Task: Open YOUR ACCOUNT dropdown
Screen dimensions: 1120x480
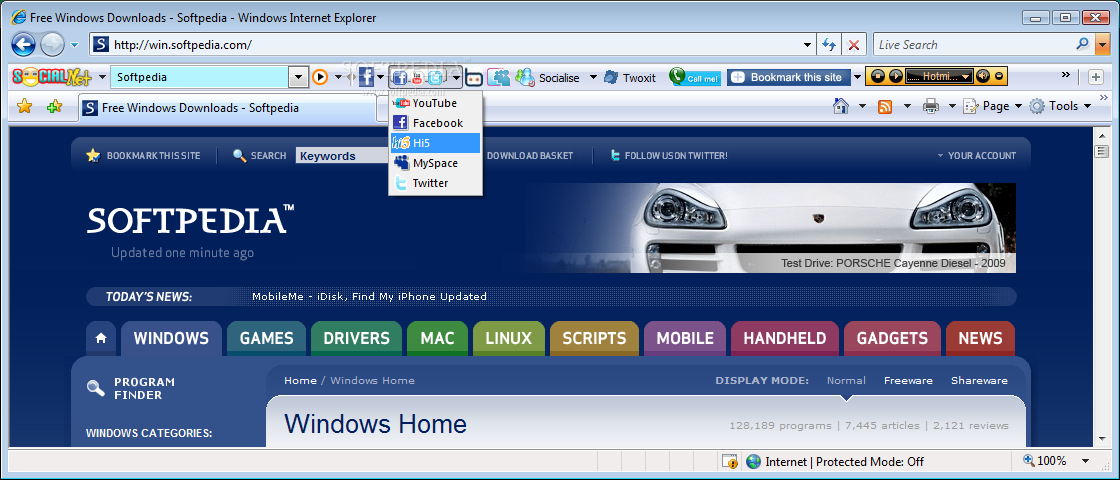Action: pos(976,155)
